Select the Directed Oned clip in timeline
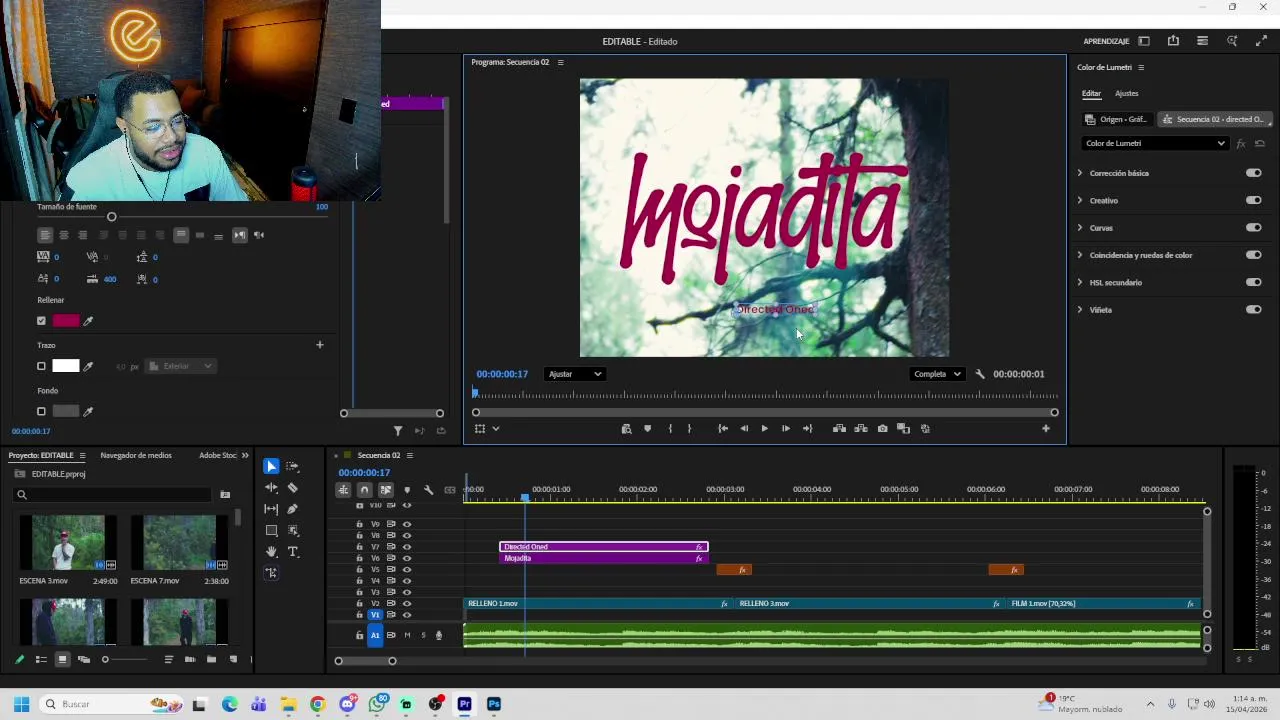1280x720 pixels. [604, 547]
